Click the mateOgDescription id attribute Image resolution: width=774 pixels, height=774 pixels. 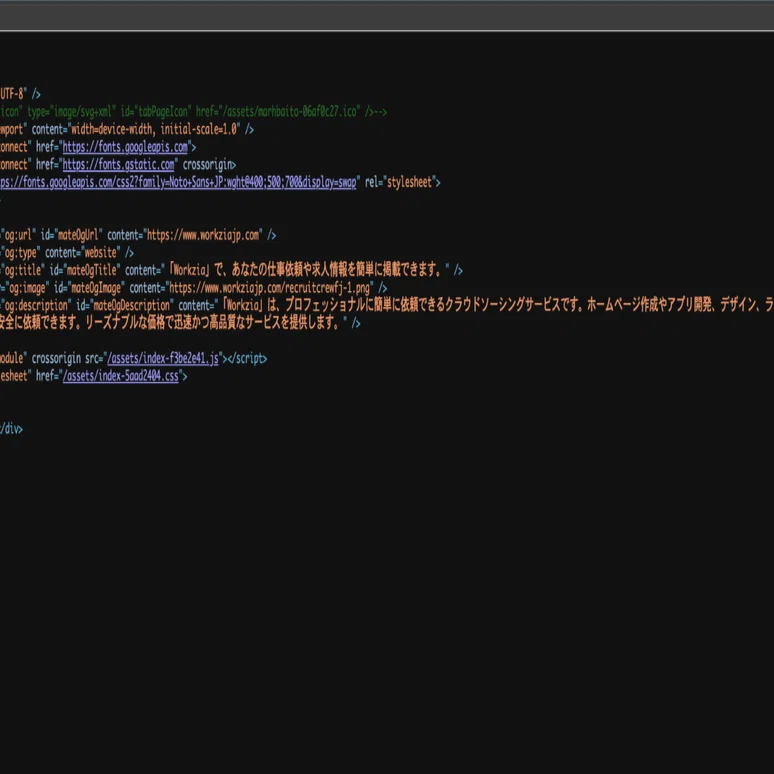(x=125, y=306)
